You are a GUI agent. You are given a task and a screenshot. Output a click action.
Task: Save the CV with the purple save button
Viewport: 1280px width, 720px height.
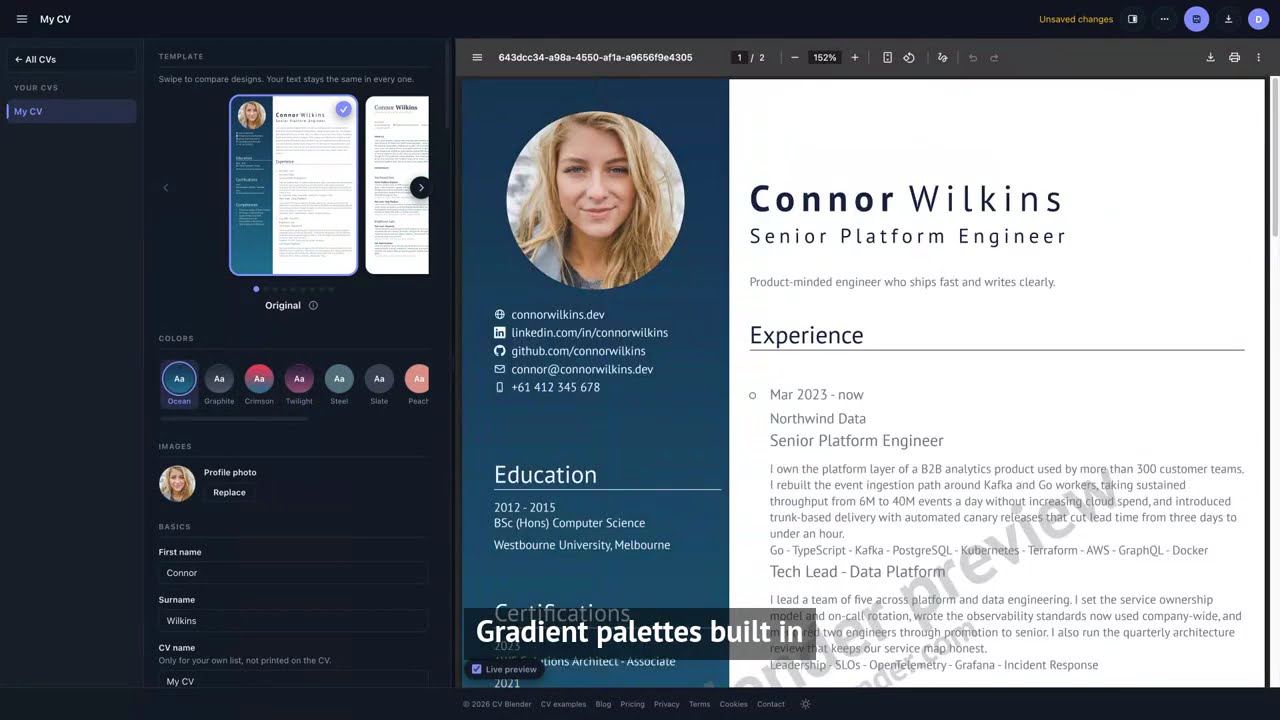[1196, 19]
